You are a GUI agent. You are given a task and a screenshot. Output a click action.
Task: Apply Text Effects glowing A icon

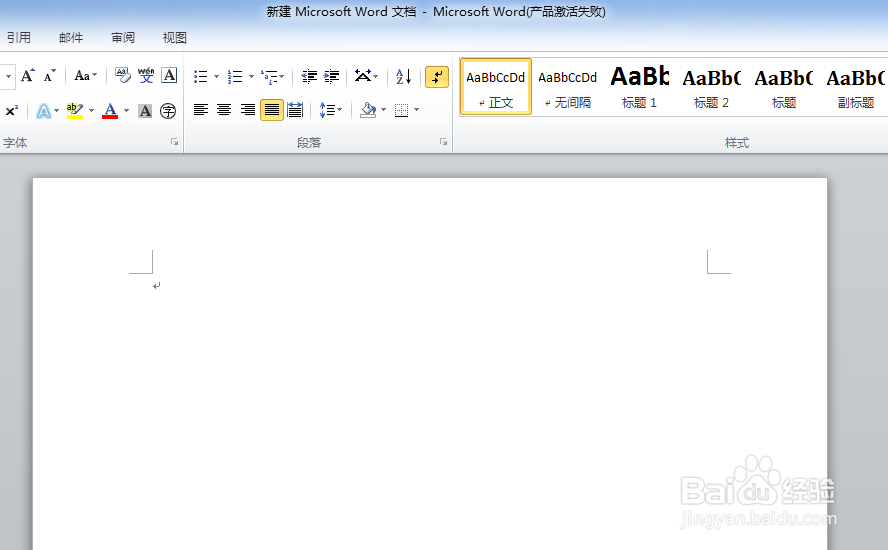[x=43, y=110]
